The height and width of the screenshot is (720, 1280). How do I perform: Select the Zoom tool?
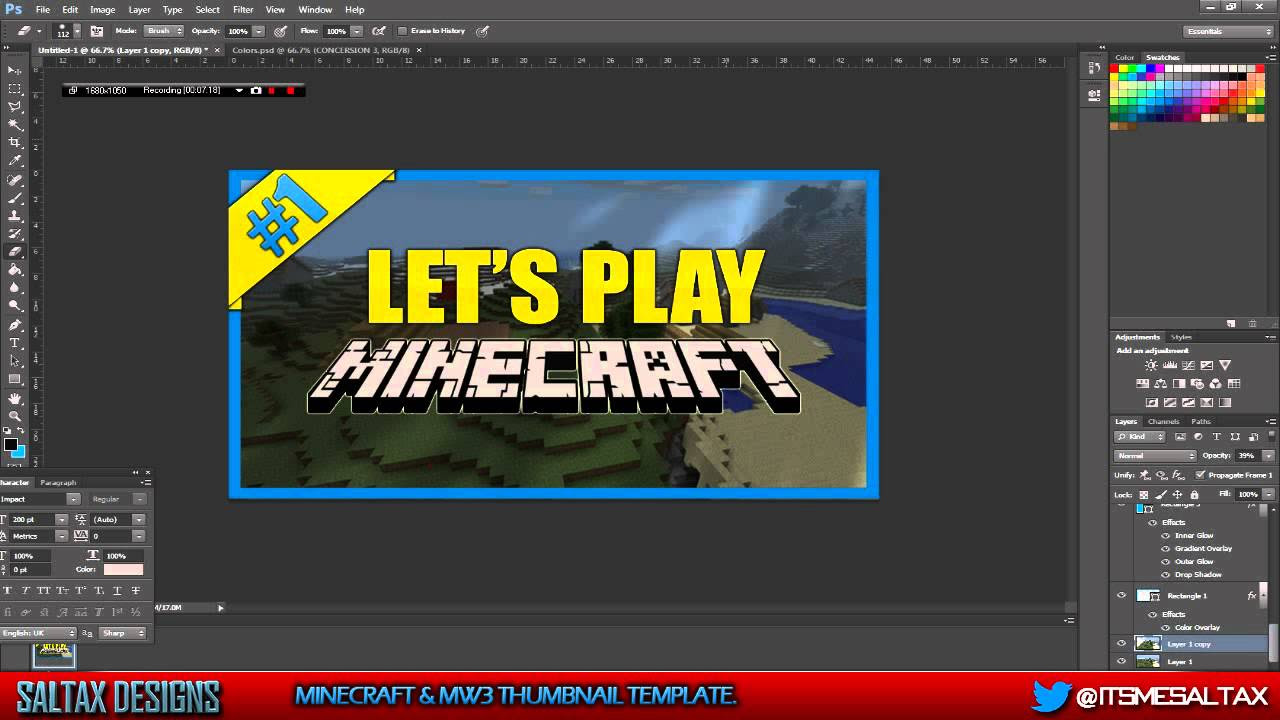click(15, 416)
